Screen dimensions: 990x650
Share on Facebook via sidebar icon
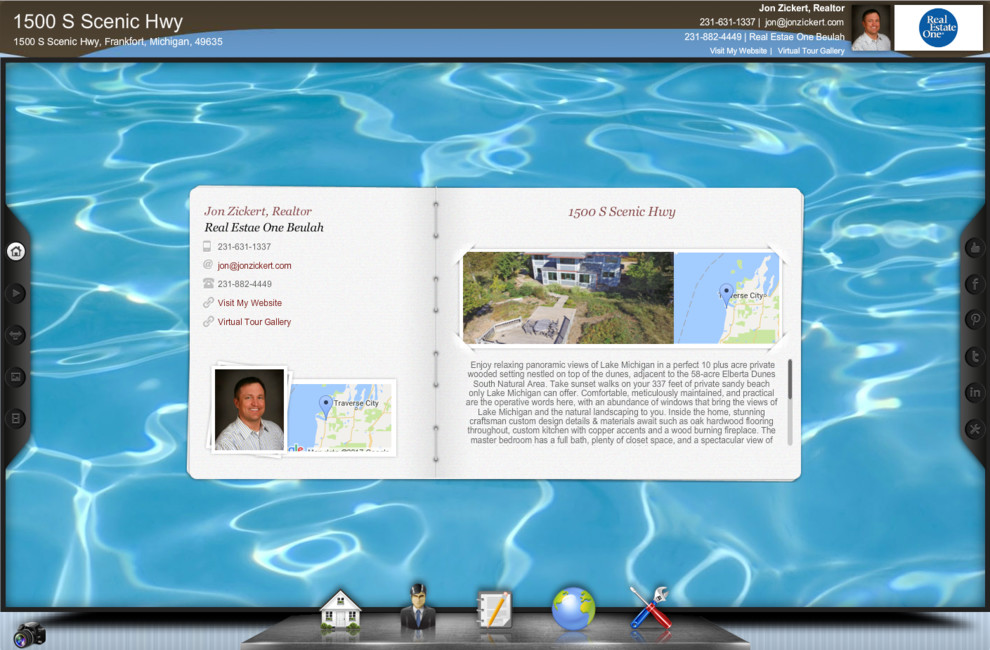(975, 284)
